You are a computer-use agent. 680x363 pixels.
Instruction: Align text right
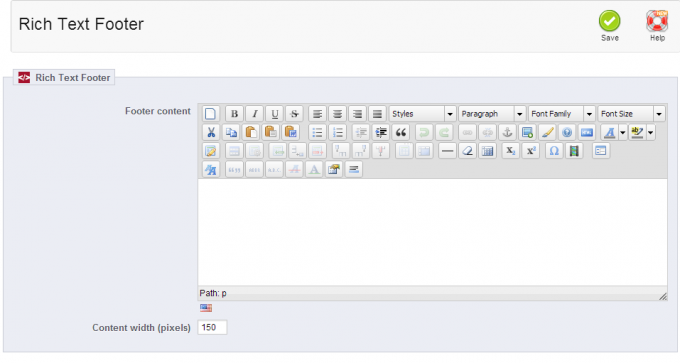[x=357, y=114]
